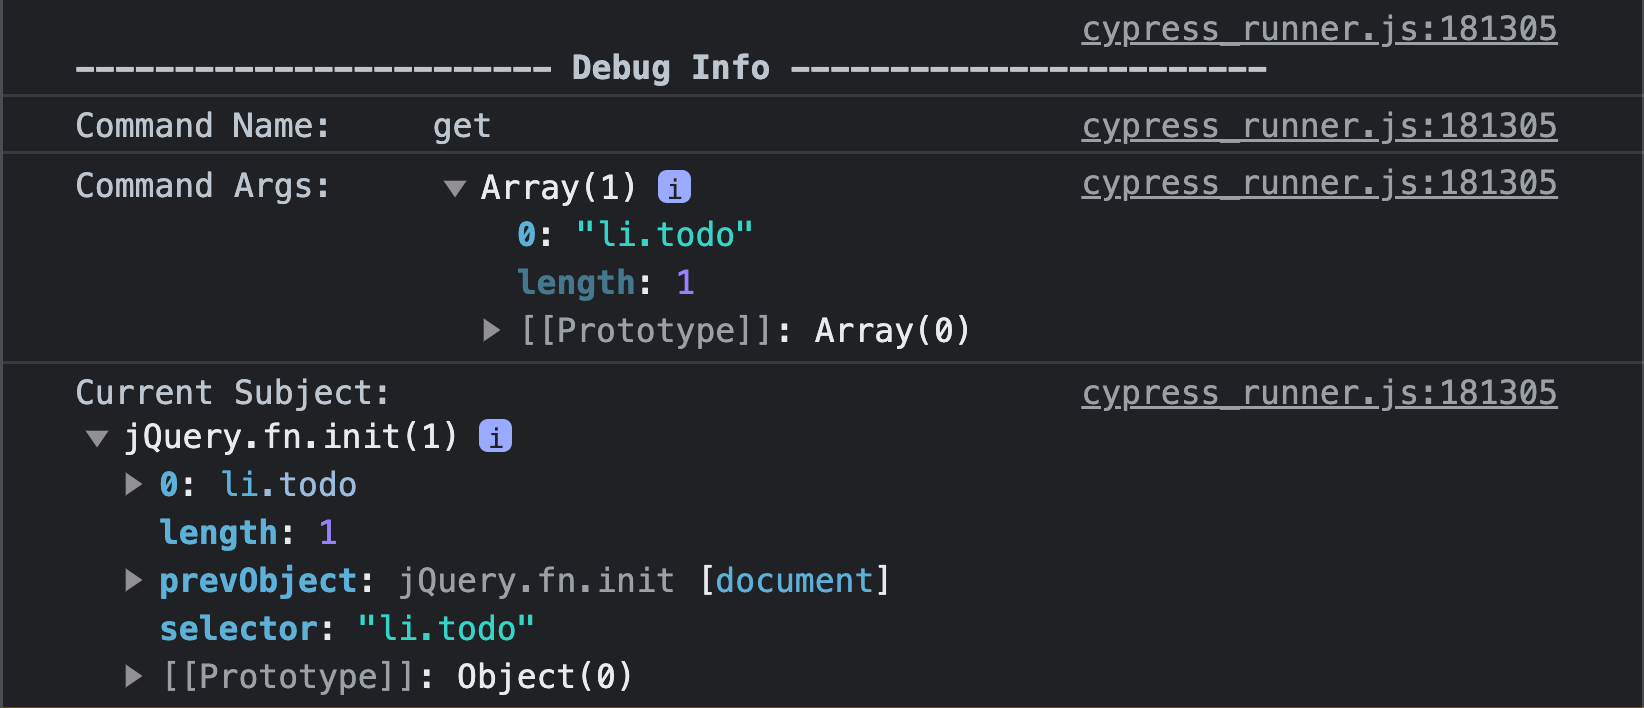Click the length: 1 property under jQuery.fn.init
The width and height of the screenshot is (1644, 708).
(x=248, y=533)
